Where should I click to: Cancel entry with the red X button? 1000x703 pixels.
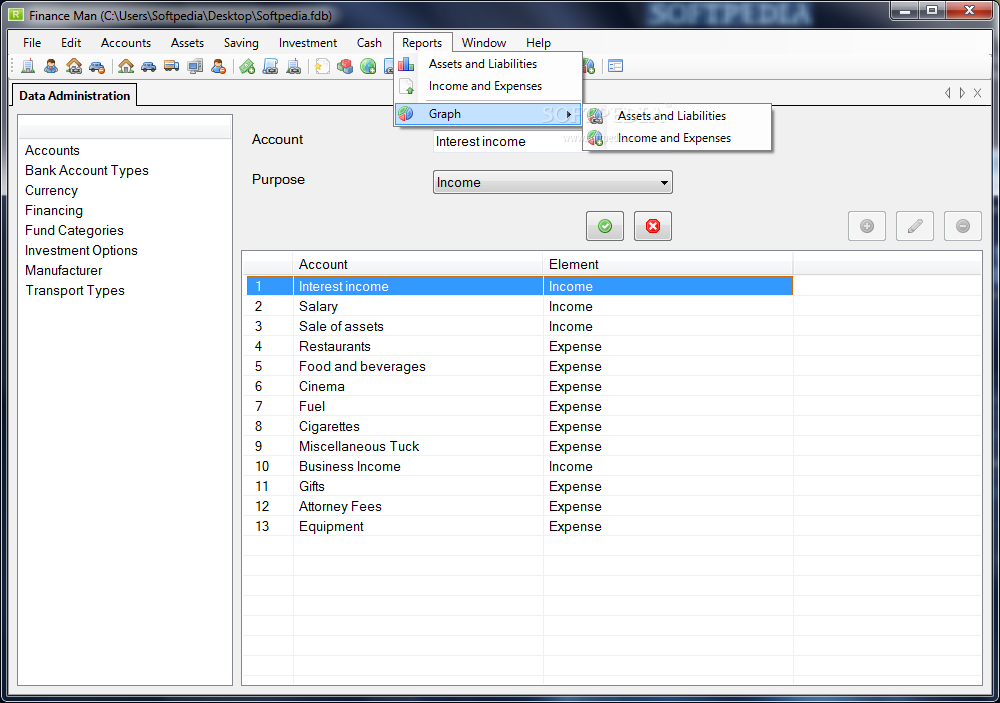coord(653,226)
